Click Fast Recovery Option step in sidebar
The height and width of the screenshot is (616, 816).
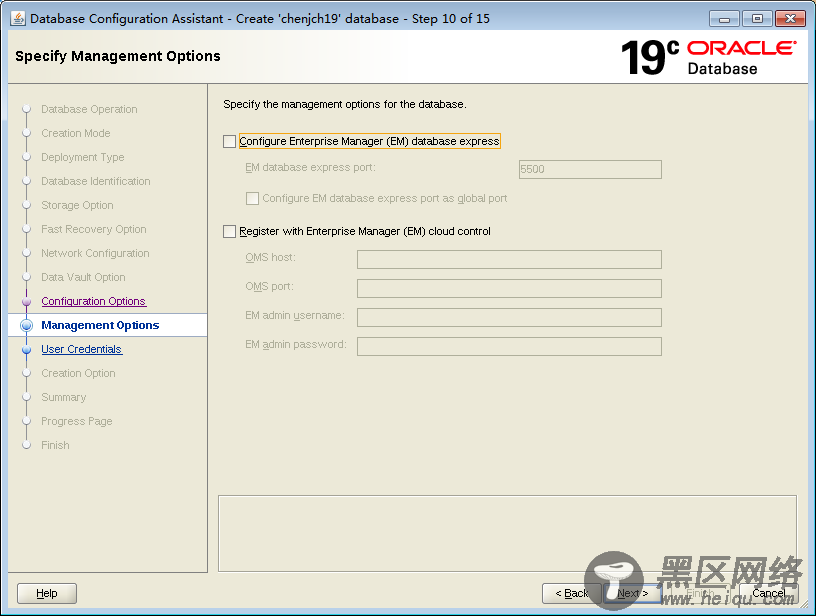pyautogui.click(x=94, y=229)
